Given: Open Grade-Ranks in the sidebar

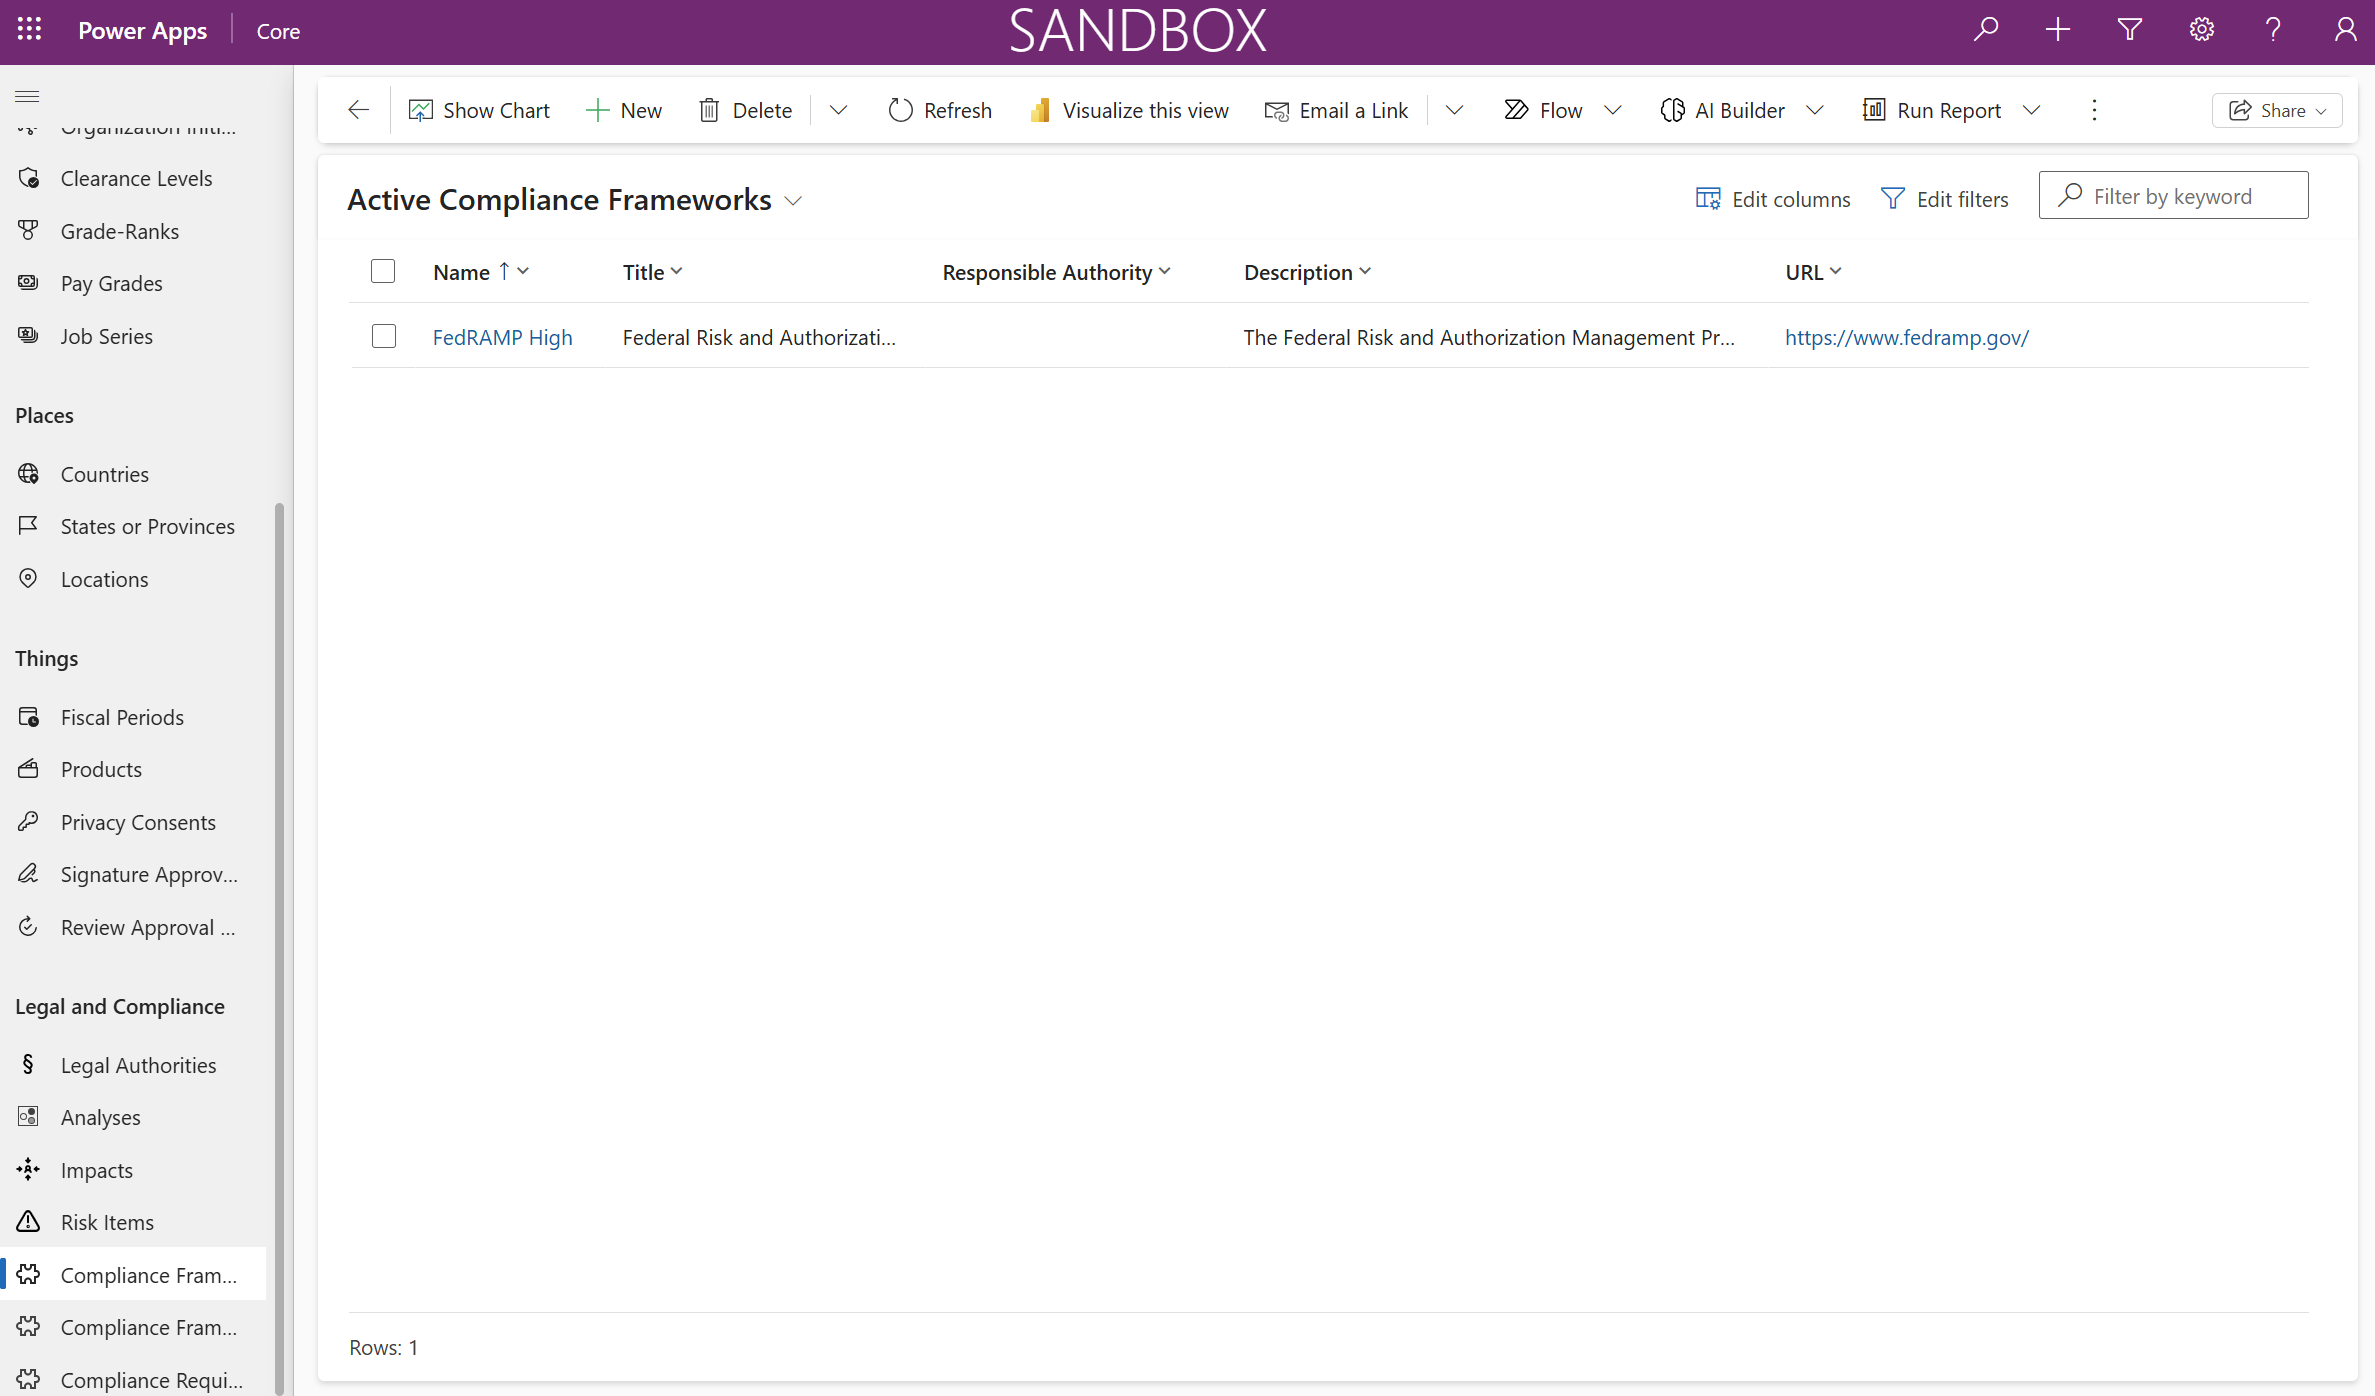Looking at the screenshot, I should (x=134, y=231).
